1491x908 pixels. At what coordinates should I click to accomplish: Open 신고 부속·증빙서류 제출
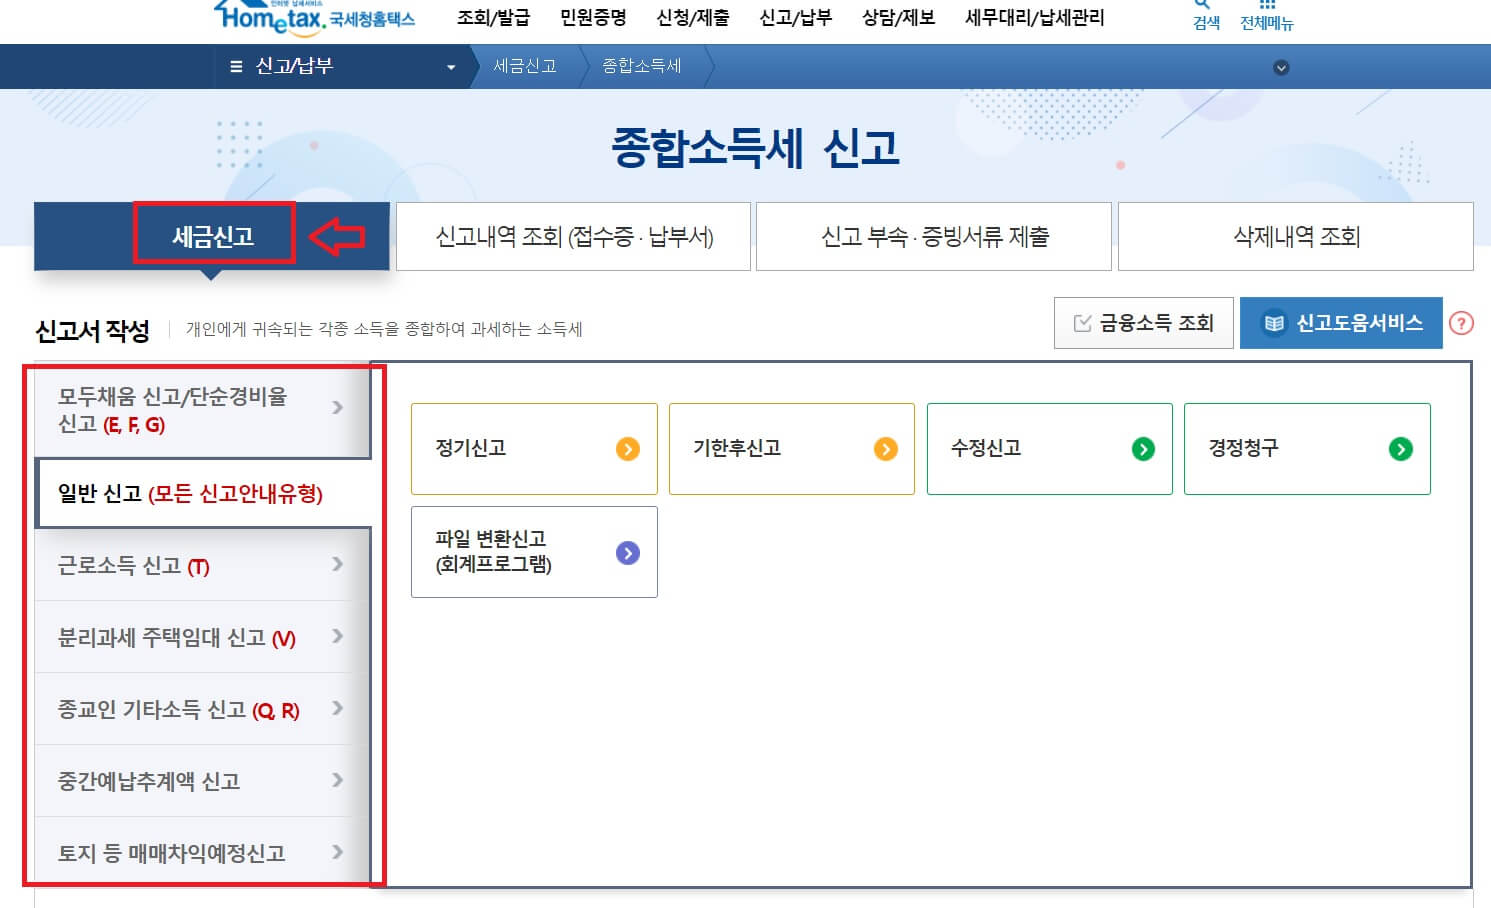933,236
